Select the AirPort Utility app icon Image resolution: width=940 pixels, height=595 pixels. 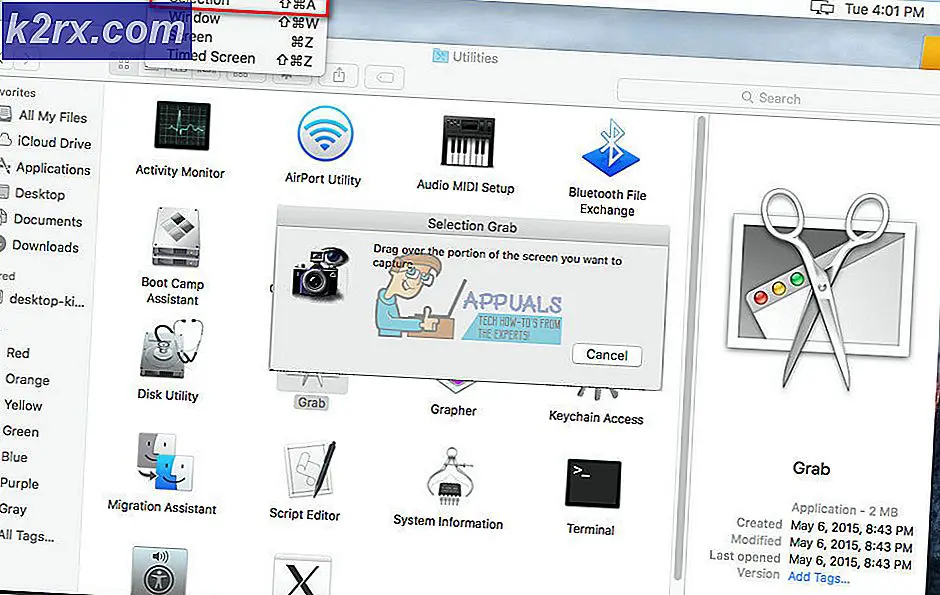click(x=325, y=134)
